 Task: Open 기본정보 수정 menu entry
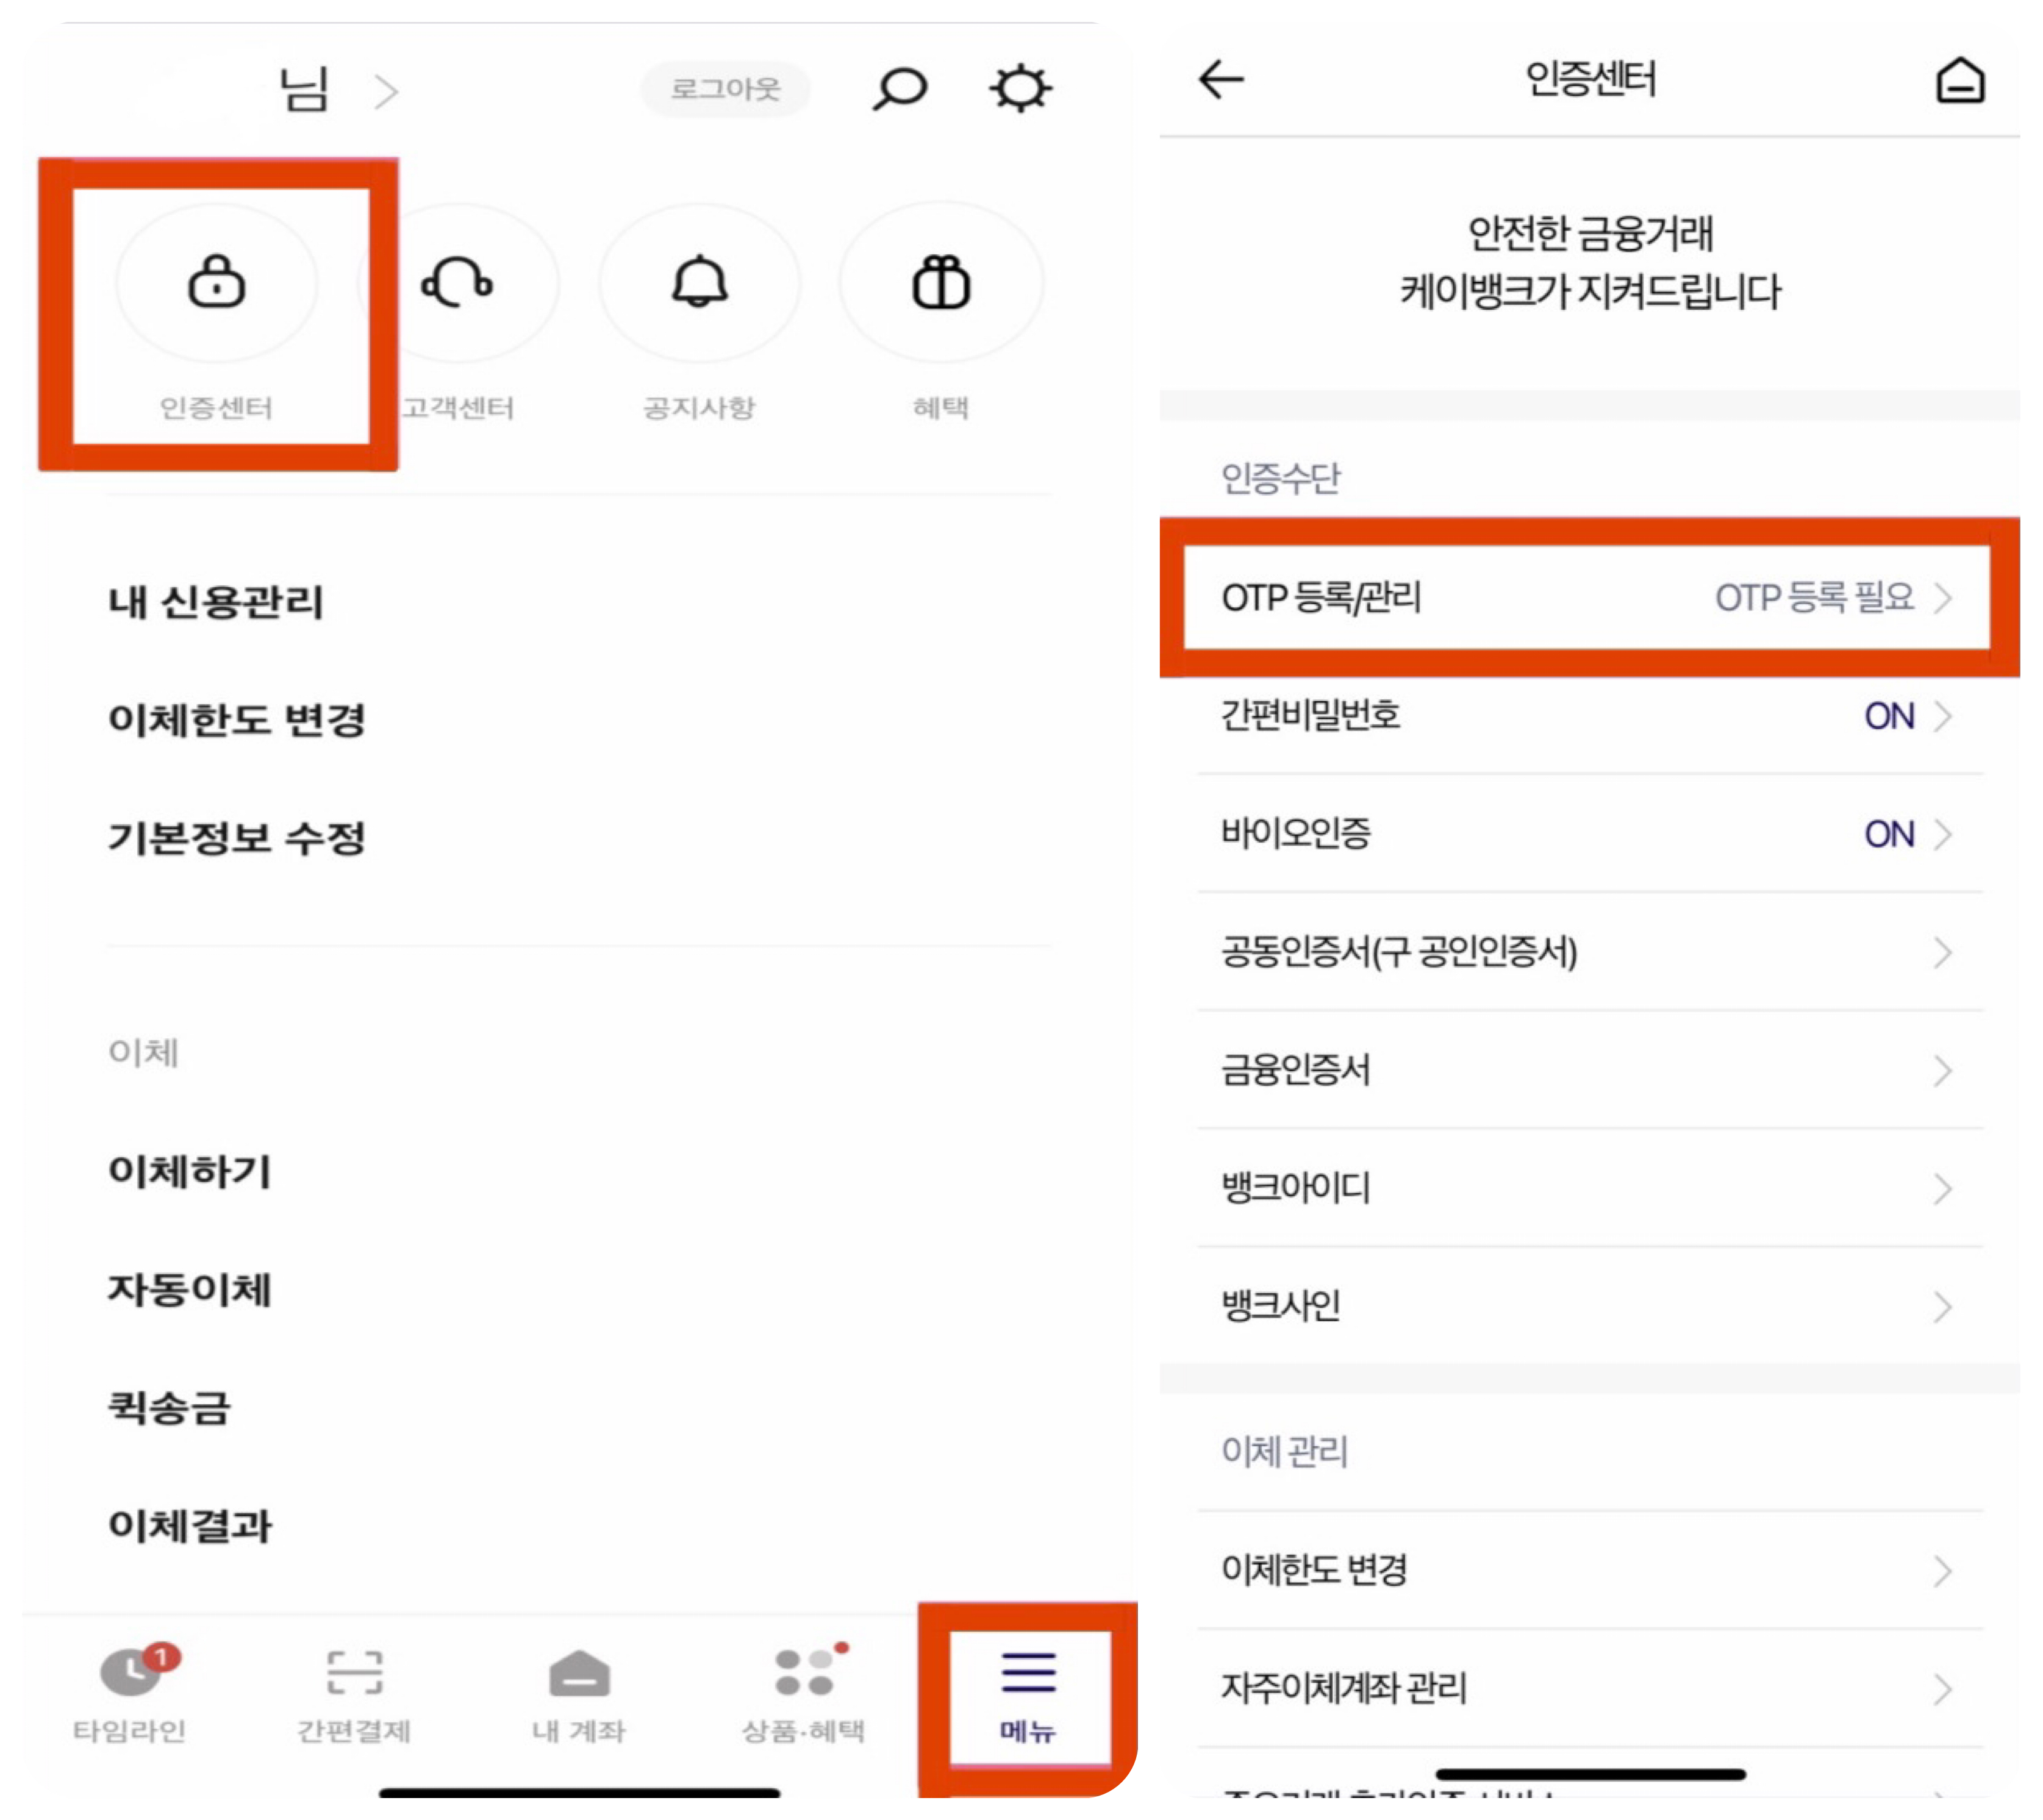(x=237, y=838)
